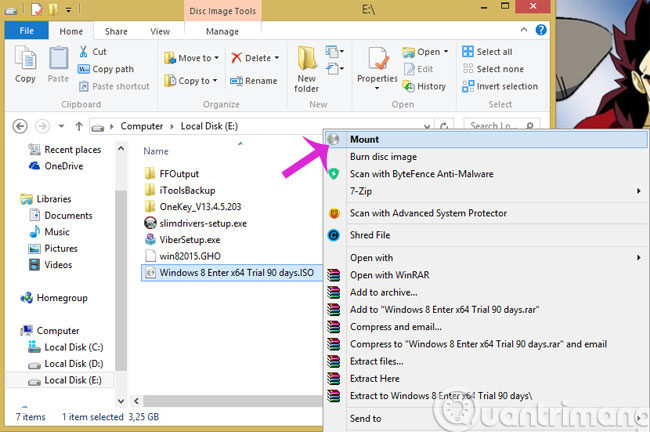Click the Select none icon
Image resolution: width=650 pixels, height=432 pixels.
tap(468, 69)
